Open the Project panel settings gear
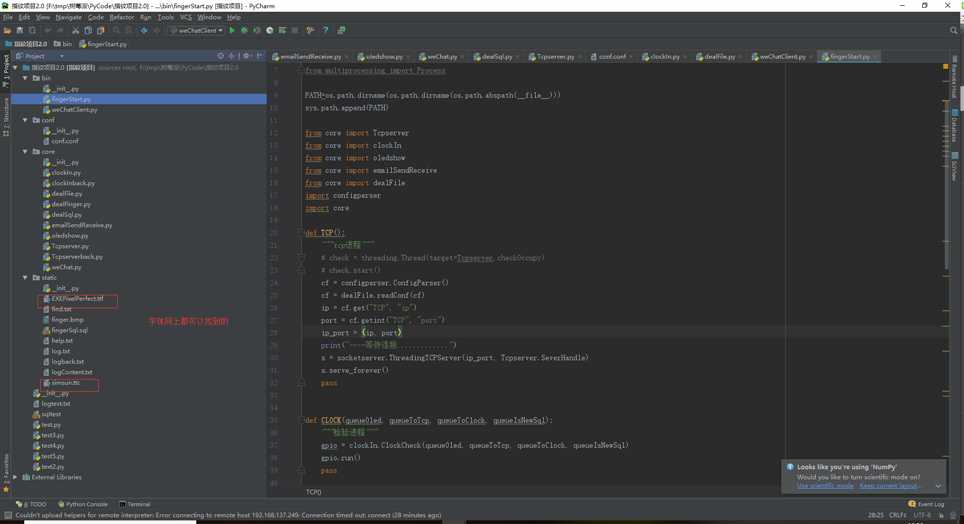Viewport: 964px width, 524px height. 247,56
